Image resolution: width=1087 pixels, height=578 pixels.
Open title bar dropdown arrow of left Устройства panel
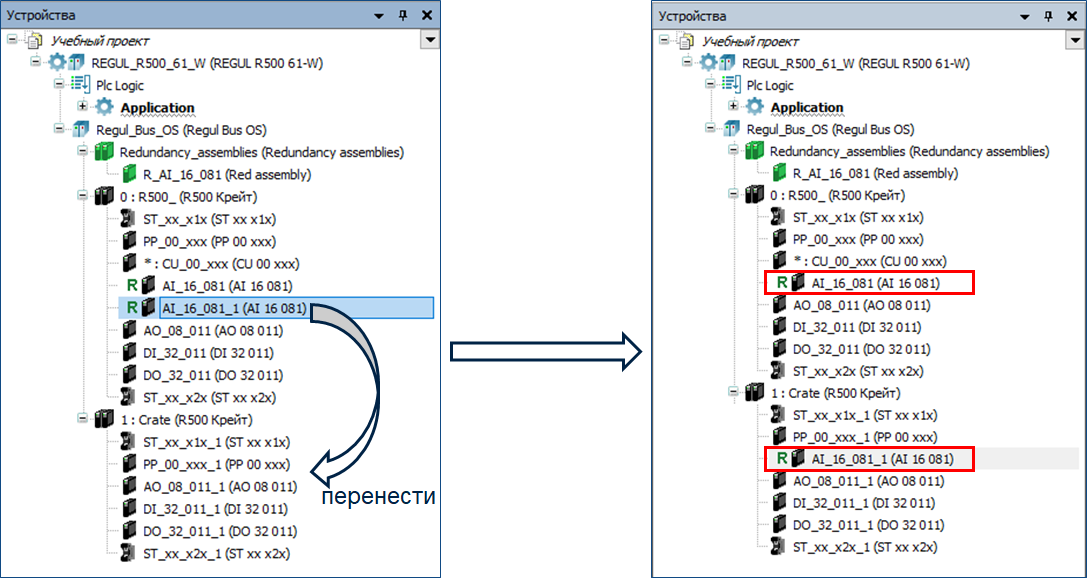pyautogui.click(x=379, y=16)
